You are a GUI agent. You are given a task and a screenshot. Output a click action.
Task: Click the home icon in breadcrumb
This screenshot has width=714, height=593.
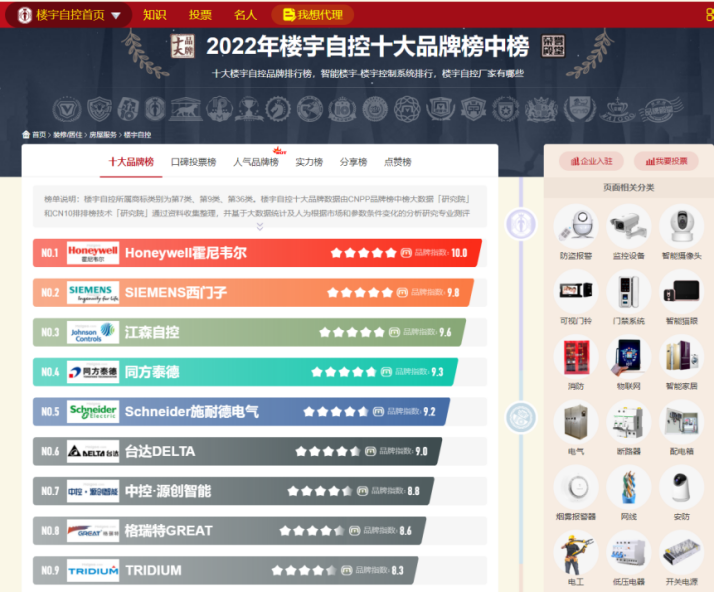coord(26,134)
